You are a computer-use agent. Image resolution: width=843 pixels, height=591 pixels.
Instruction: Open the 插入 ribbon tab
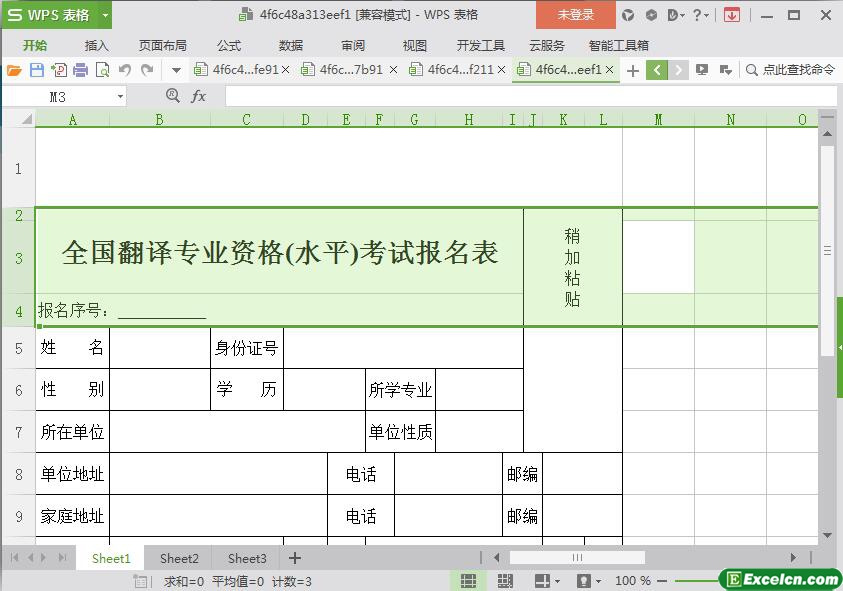pos(96,46)
